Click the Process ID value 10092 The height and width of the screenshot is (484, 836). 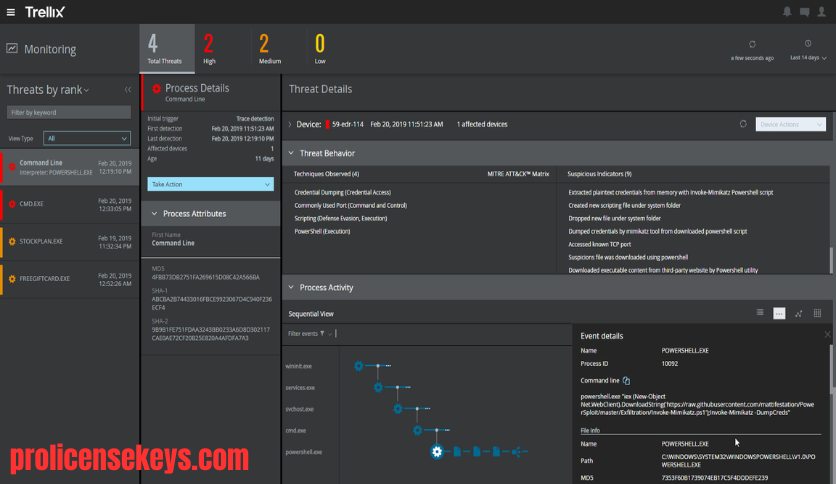pyautogui.click(x=670, y=364)
